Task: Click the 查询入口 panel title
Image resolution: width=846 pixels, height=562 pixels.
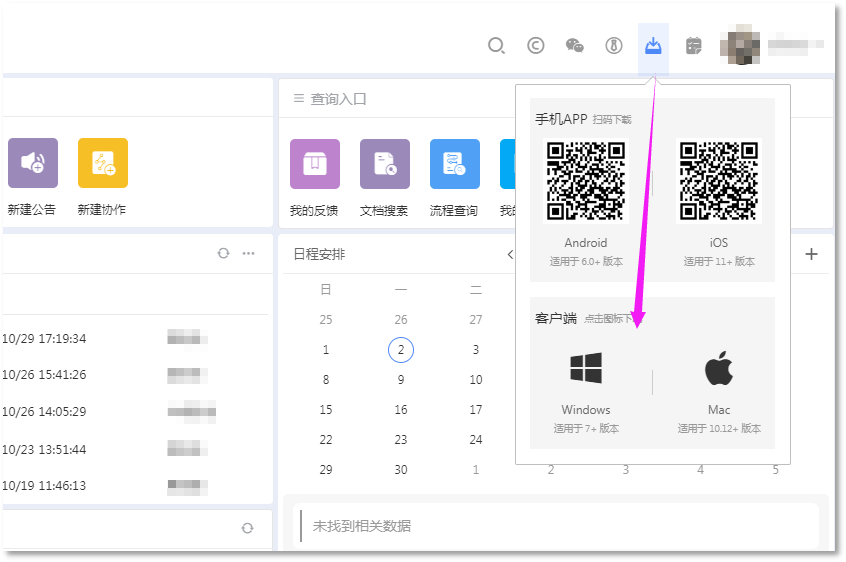Action: (339, 99)
